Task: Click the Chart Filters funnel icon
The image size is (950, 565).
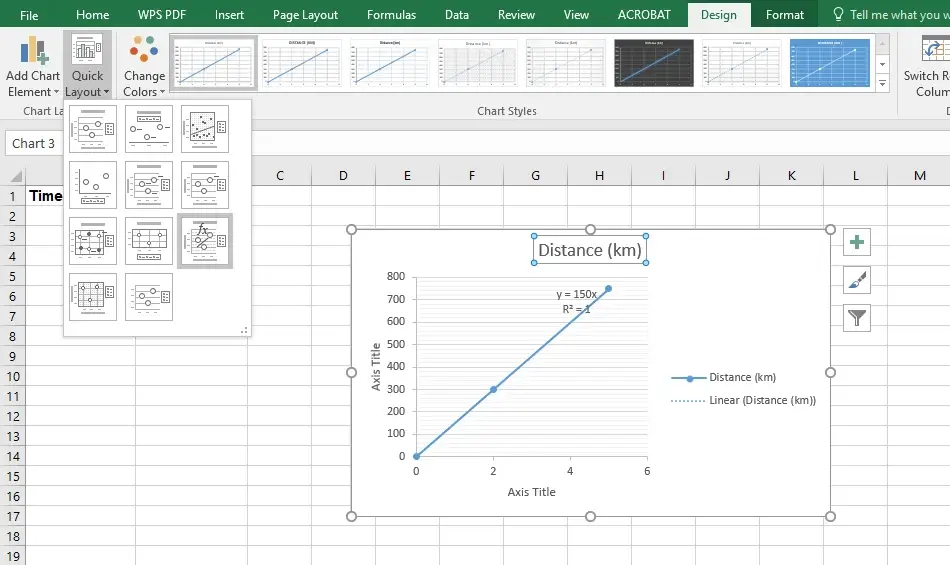Action: (x=857, y=319)
